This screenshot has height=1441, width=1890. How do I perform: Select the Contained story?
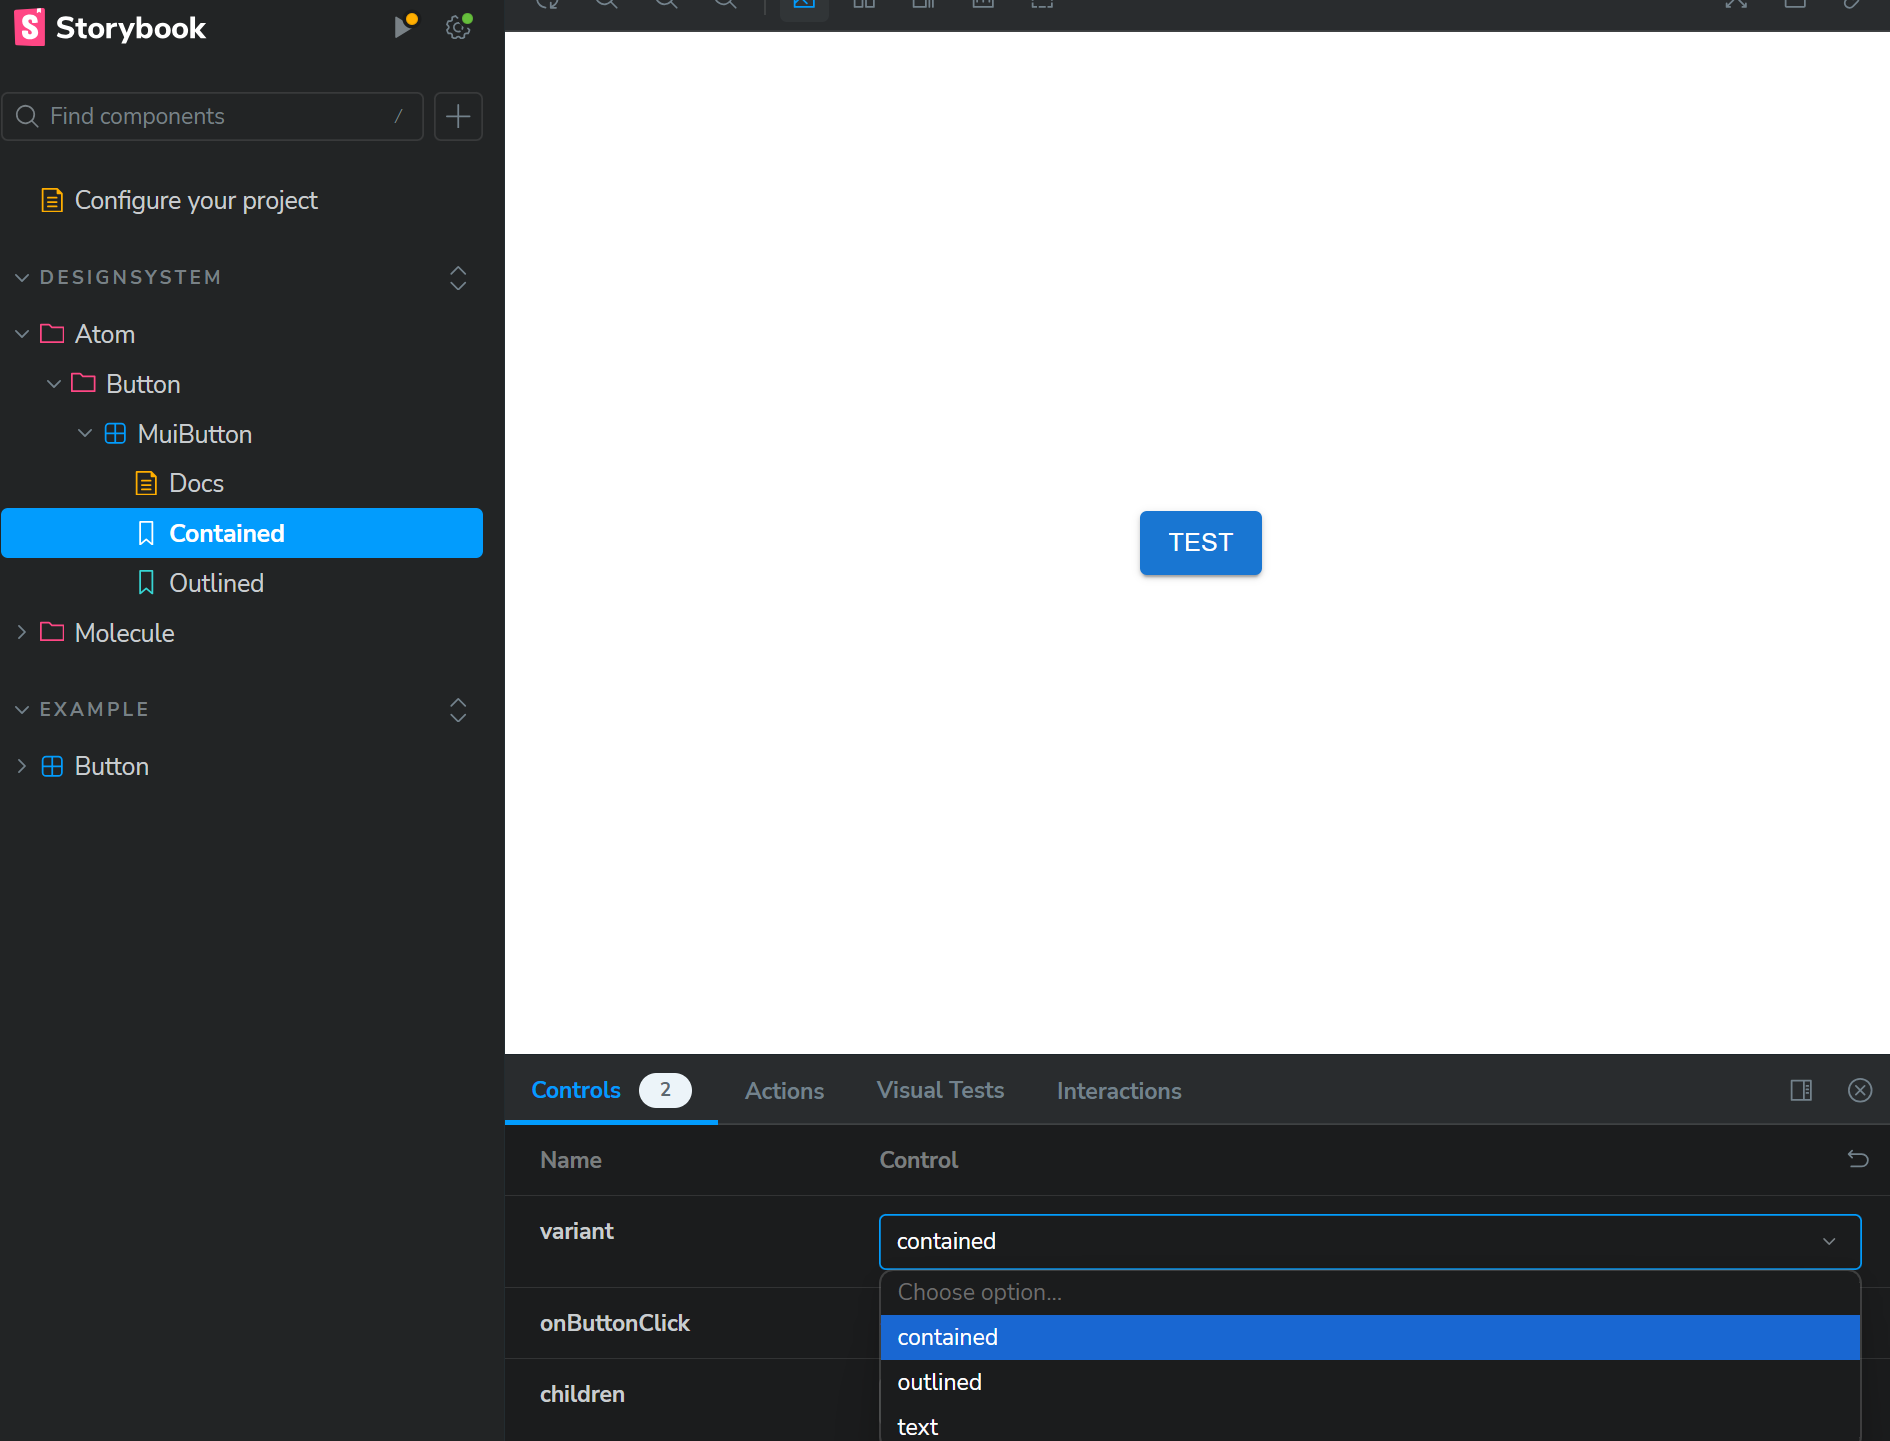pyautogui.click(x=242, y=533)
